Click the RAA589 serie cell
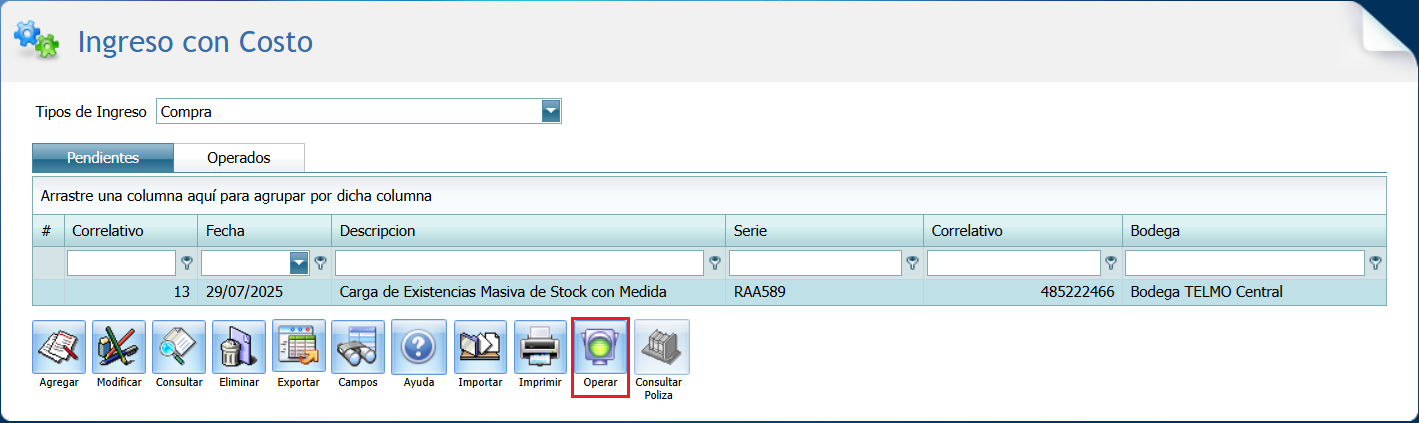The height and width of the screenshot is (423, 1419). pyautogui.click(x=824, y=292)
